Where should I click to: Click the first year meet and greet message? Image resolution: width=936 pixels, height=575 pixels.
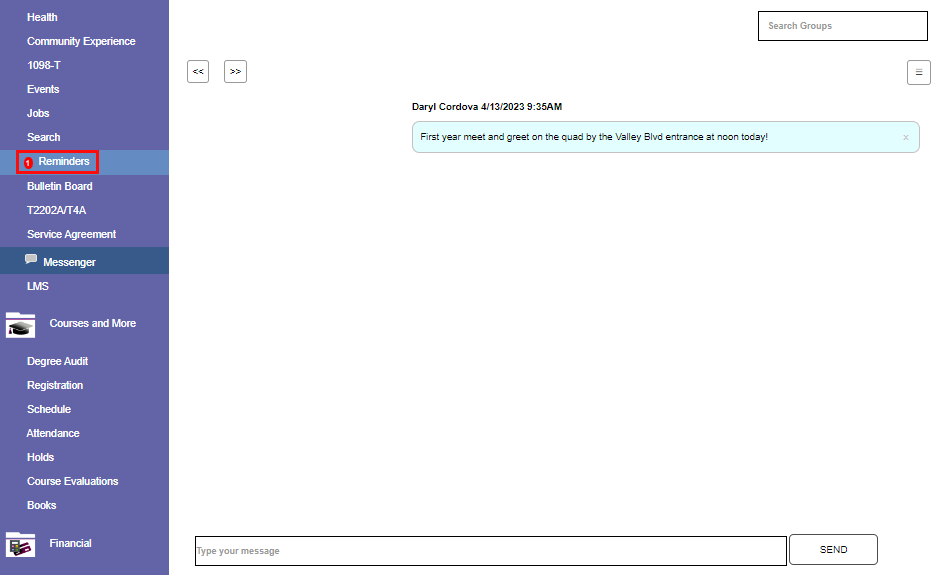666,137
